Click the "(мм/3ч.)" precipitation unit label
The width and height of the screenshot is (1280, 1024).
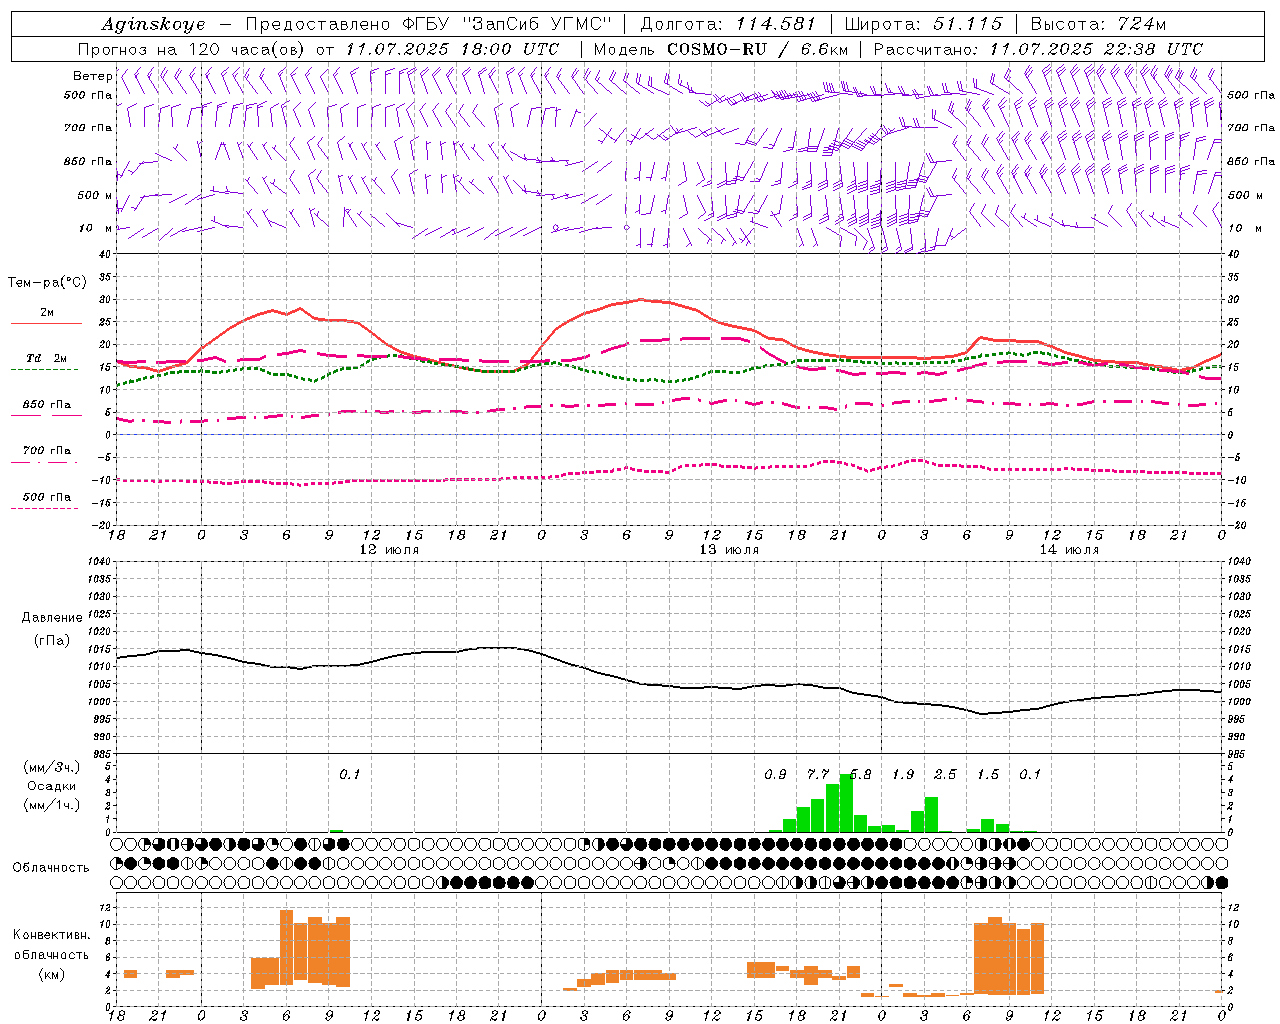click(x=51, y=767)
